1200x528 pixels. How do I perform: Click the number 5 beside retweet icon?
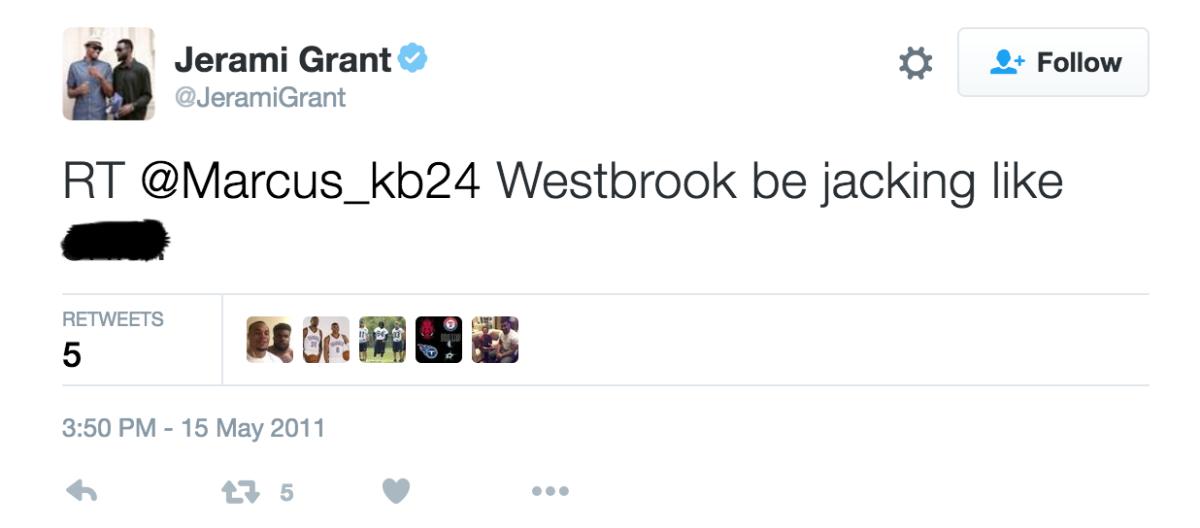[x=286, y=492]
